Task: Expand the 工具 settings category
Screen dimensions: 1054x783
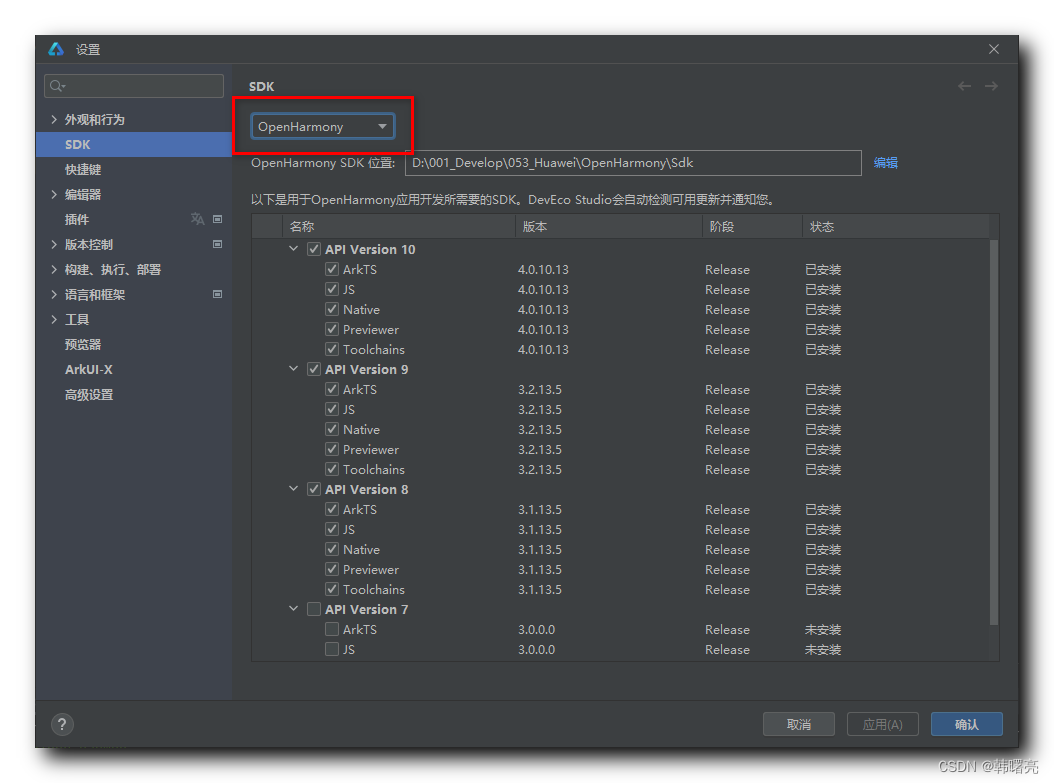Action: 54,319
